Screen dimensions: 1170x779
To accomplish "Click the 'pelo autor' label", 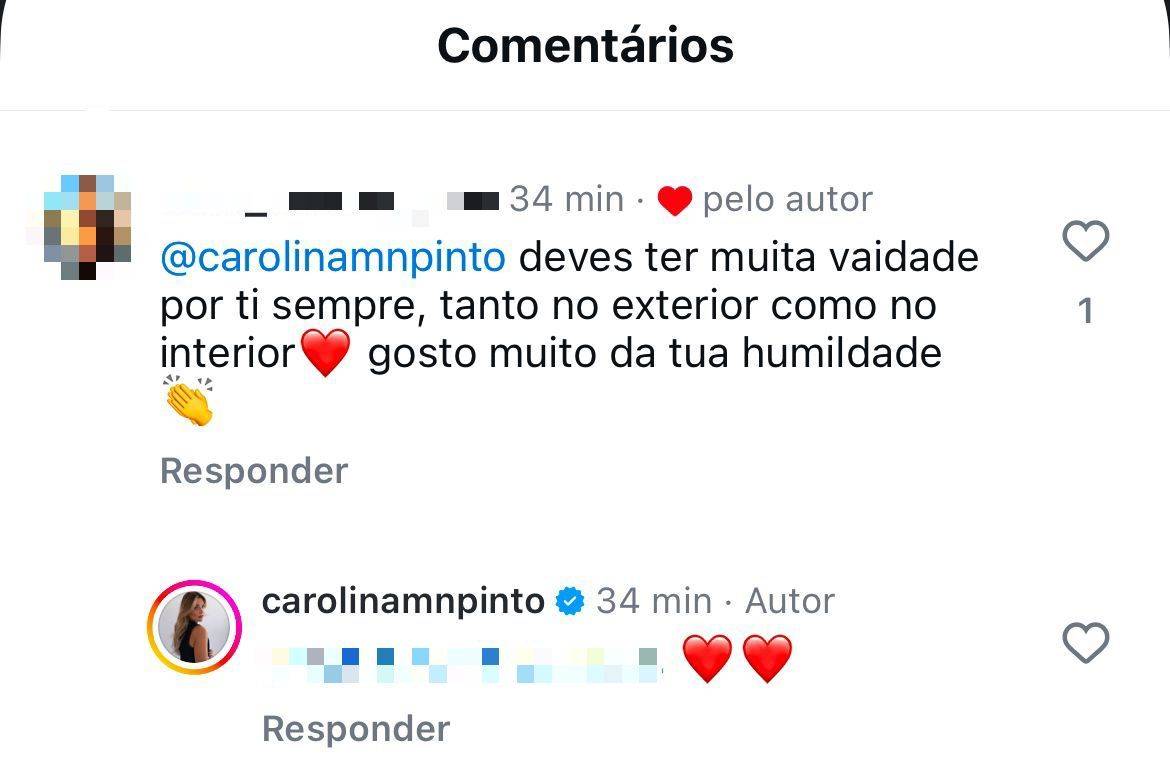I will 787,200.
